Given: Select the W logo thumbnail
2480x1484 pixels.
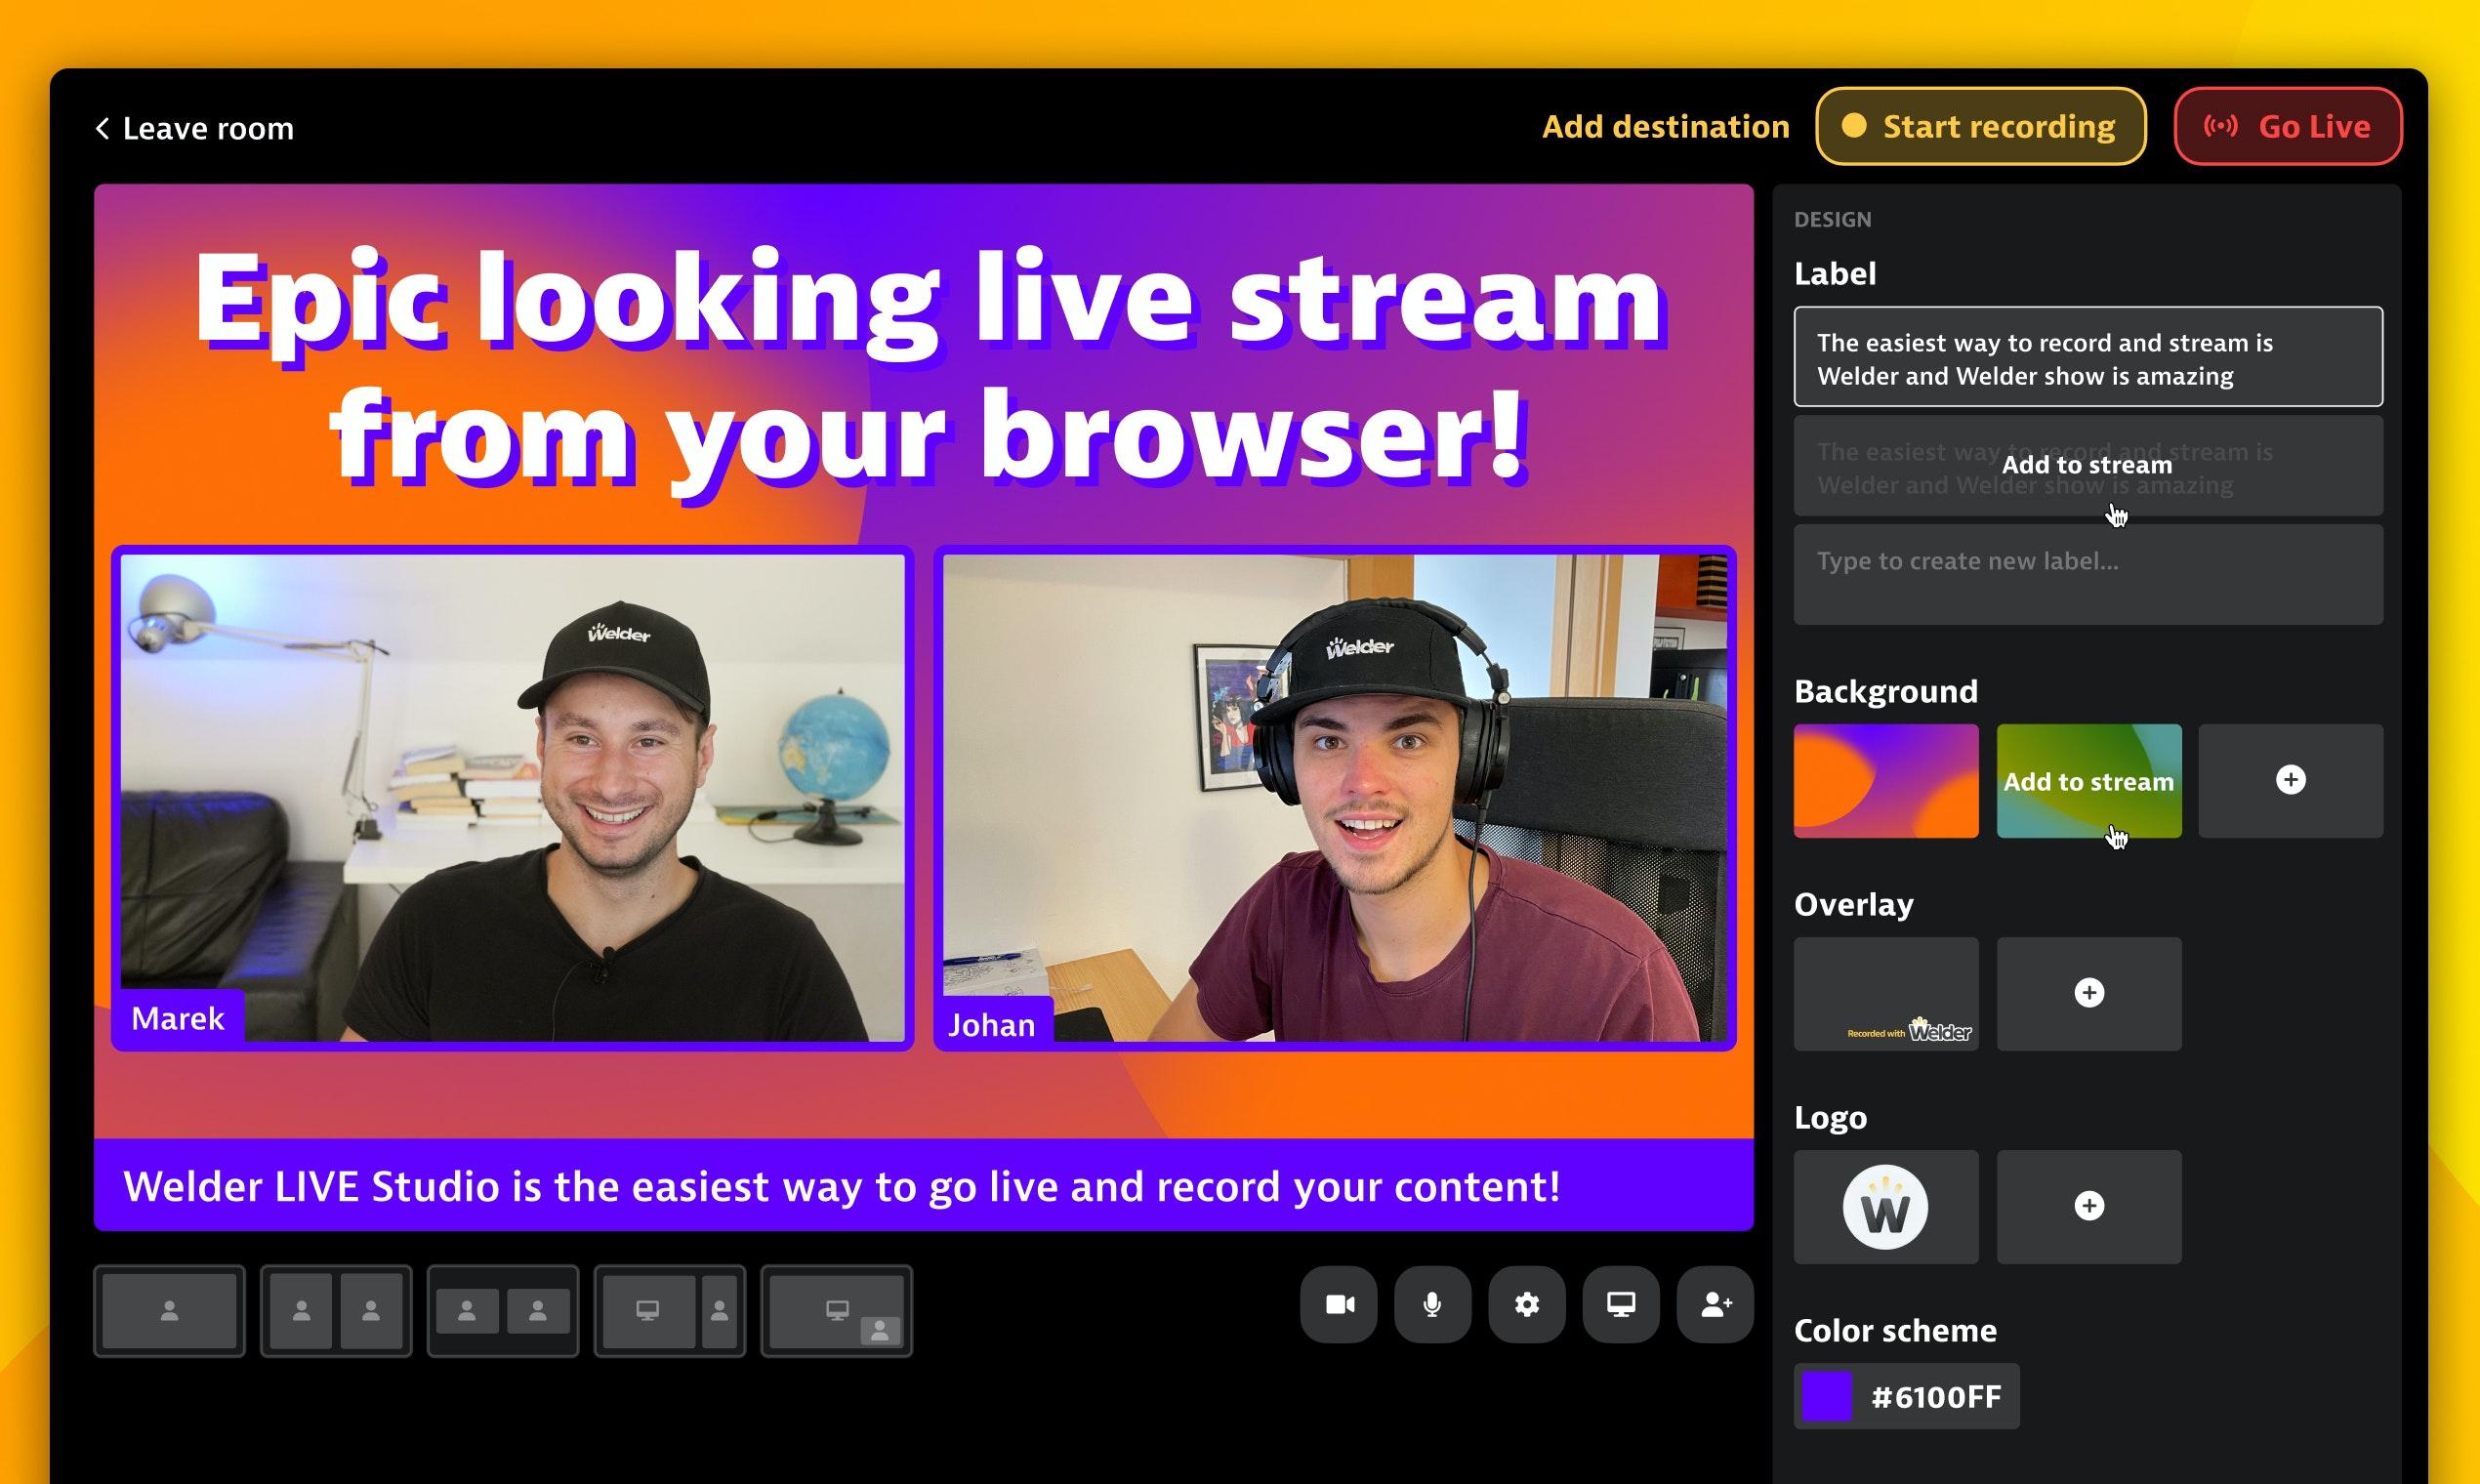Looking at the screenshot, I should 1886,1207.
